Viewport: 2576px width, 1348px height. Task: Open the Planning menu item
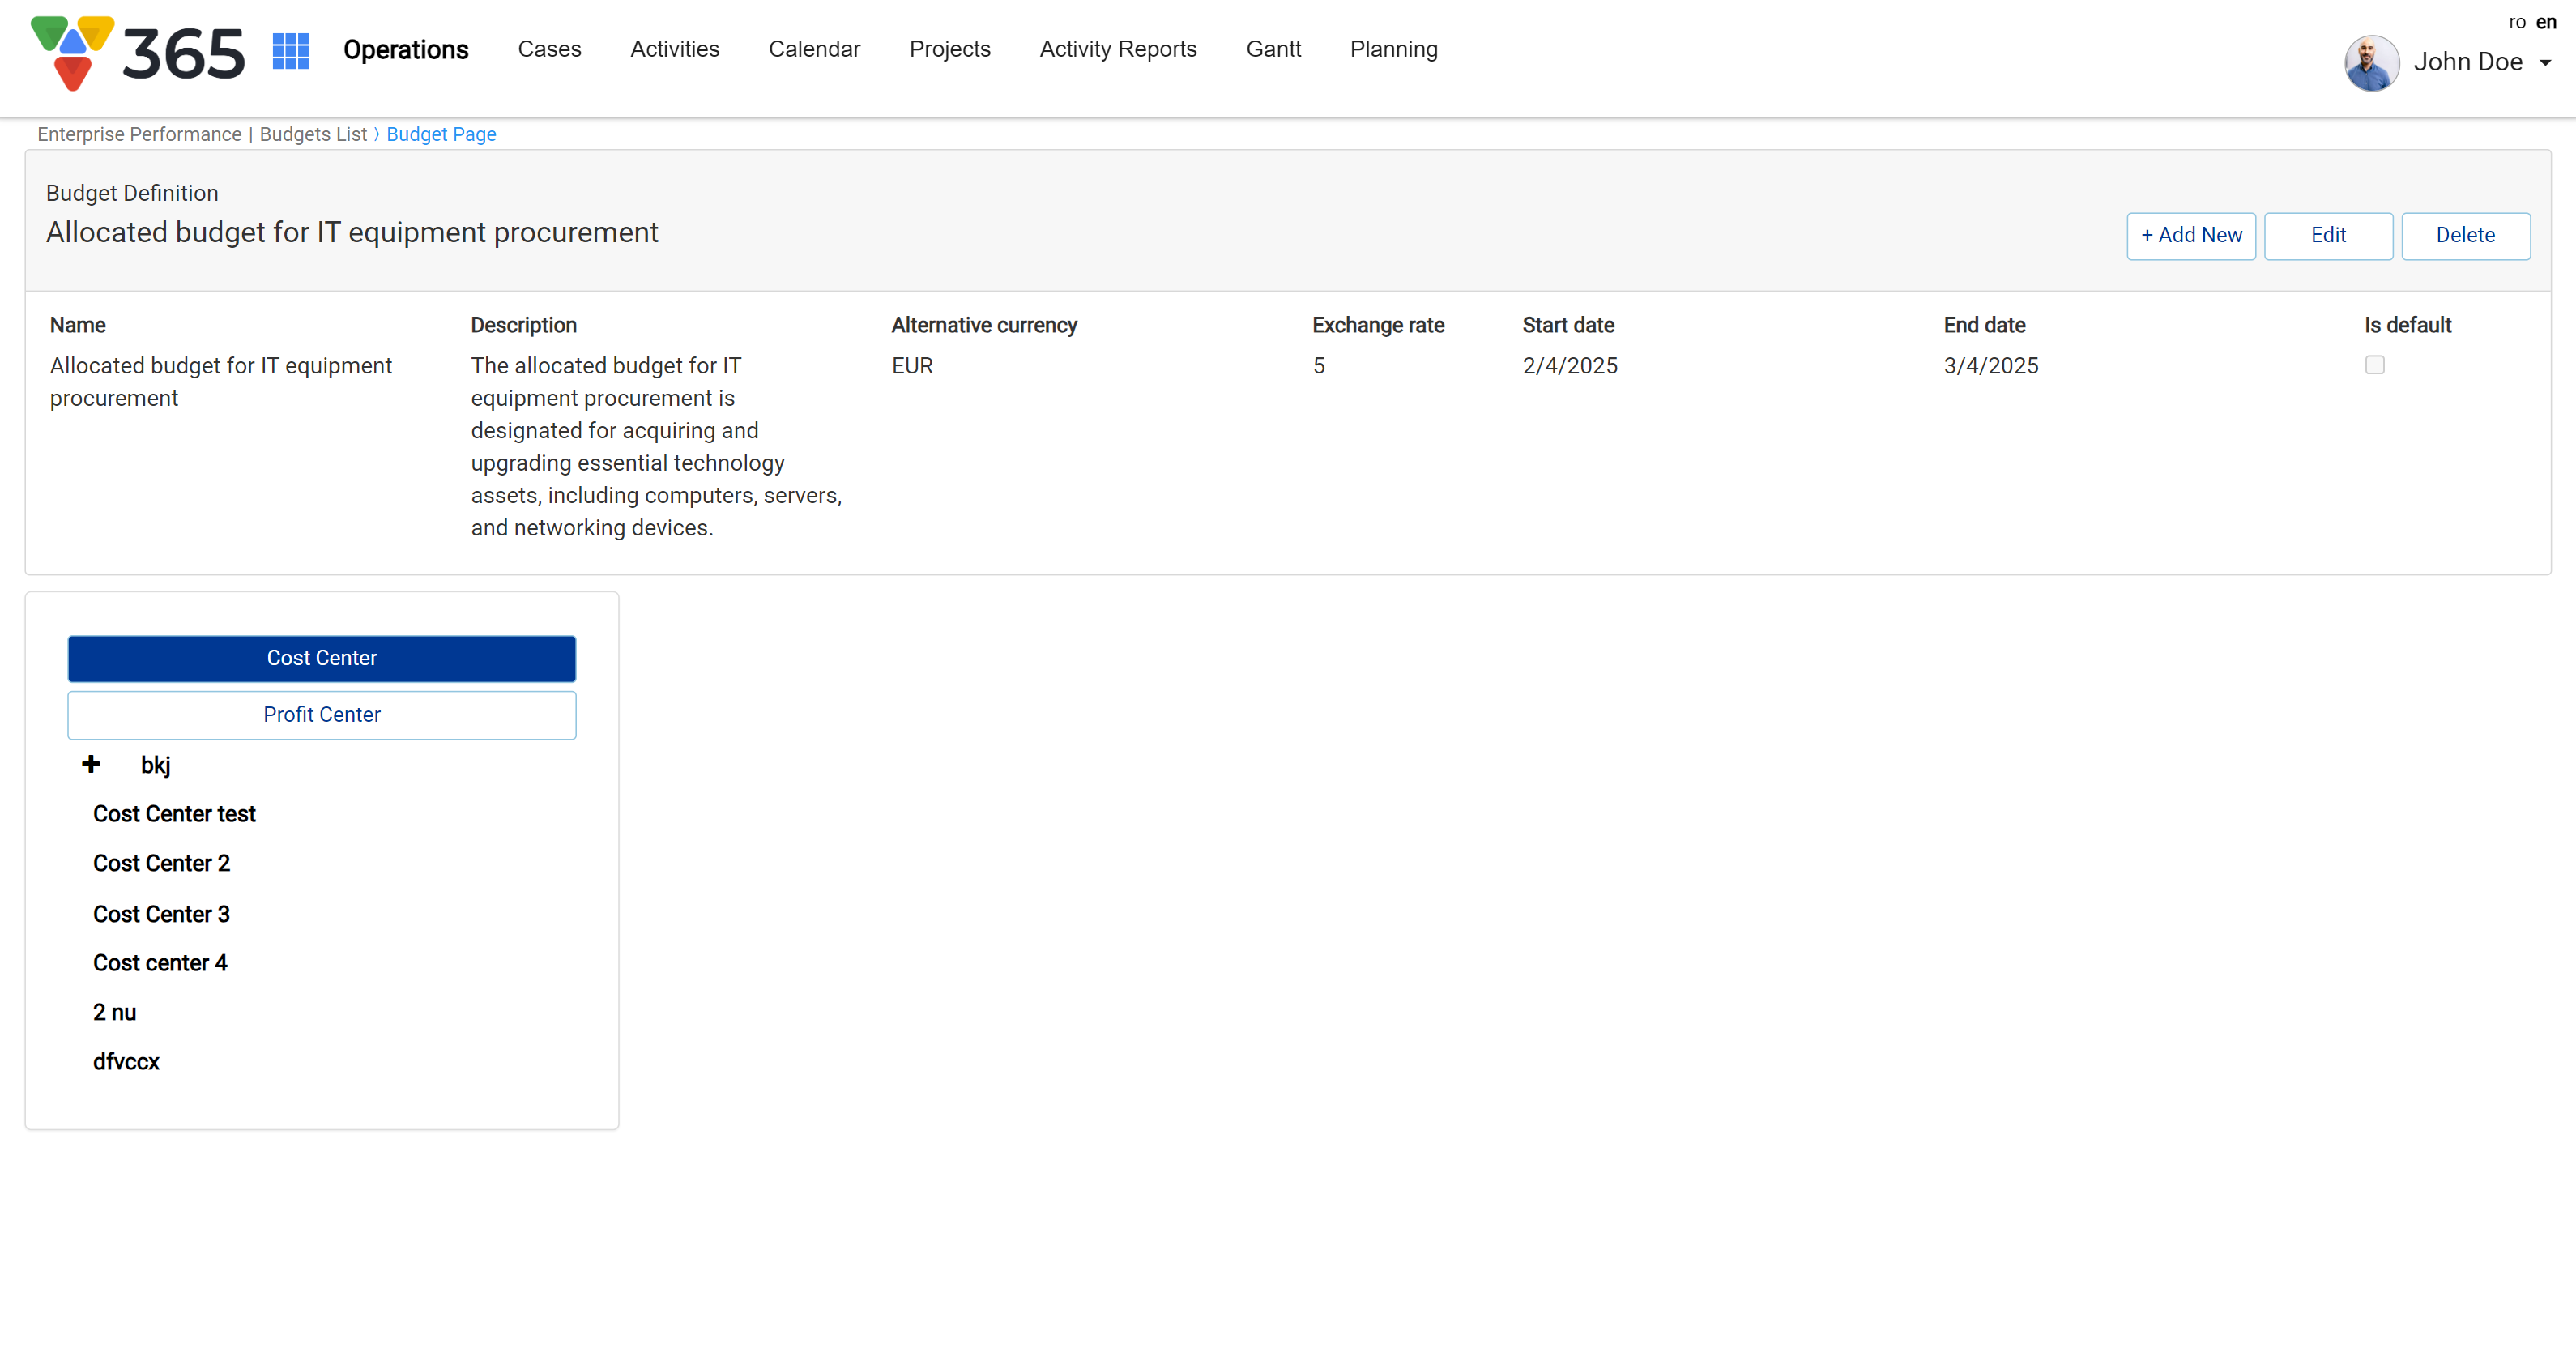pos(1393,49)
